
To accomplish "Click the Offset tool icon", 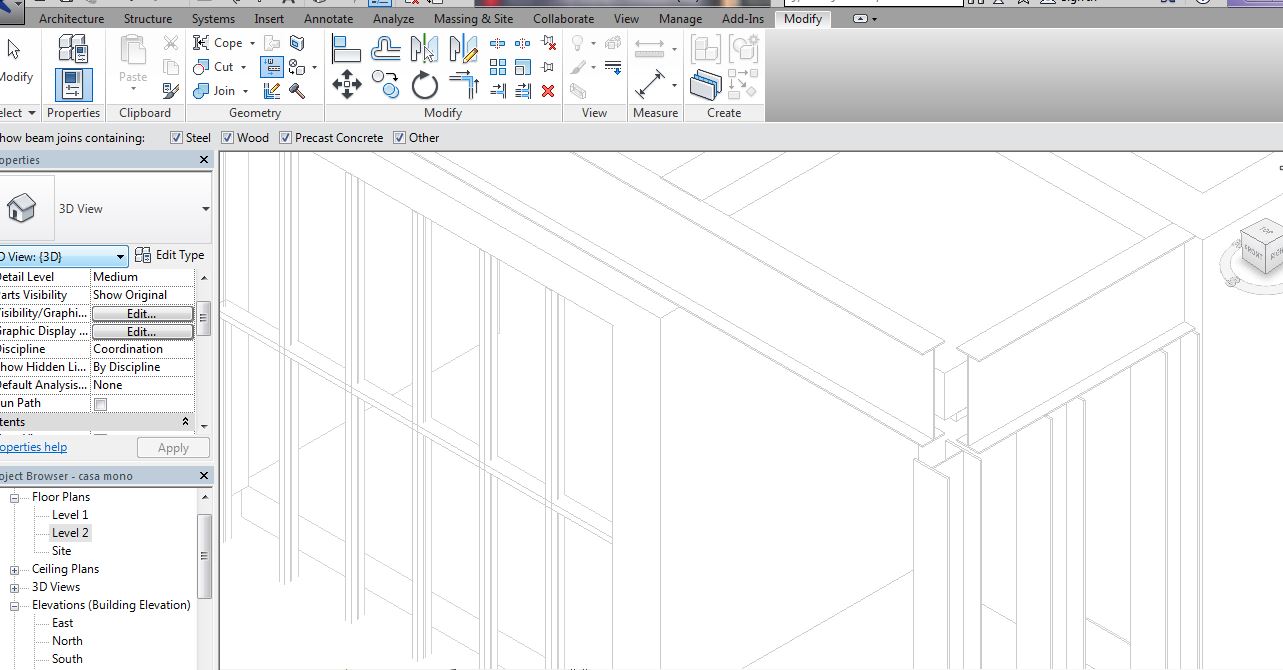I will 385,48.
